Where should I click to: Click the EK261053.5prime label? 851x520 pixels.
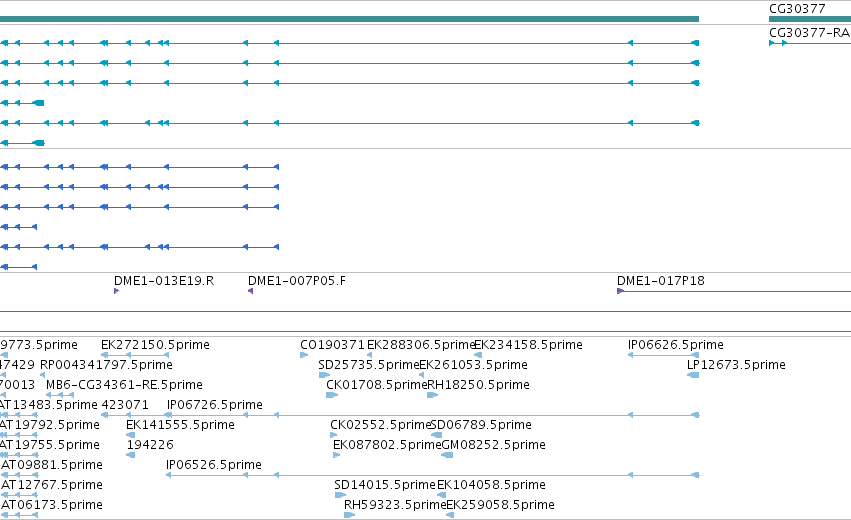473,365
